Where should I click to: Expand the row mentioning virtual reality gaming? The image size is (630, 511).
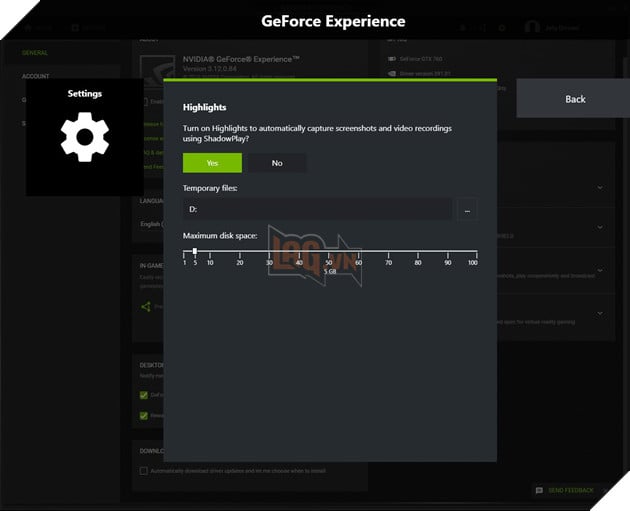coord(599,313)
